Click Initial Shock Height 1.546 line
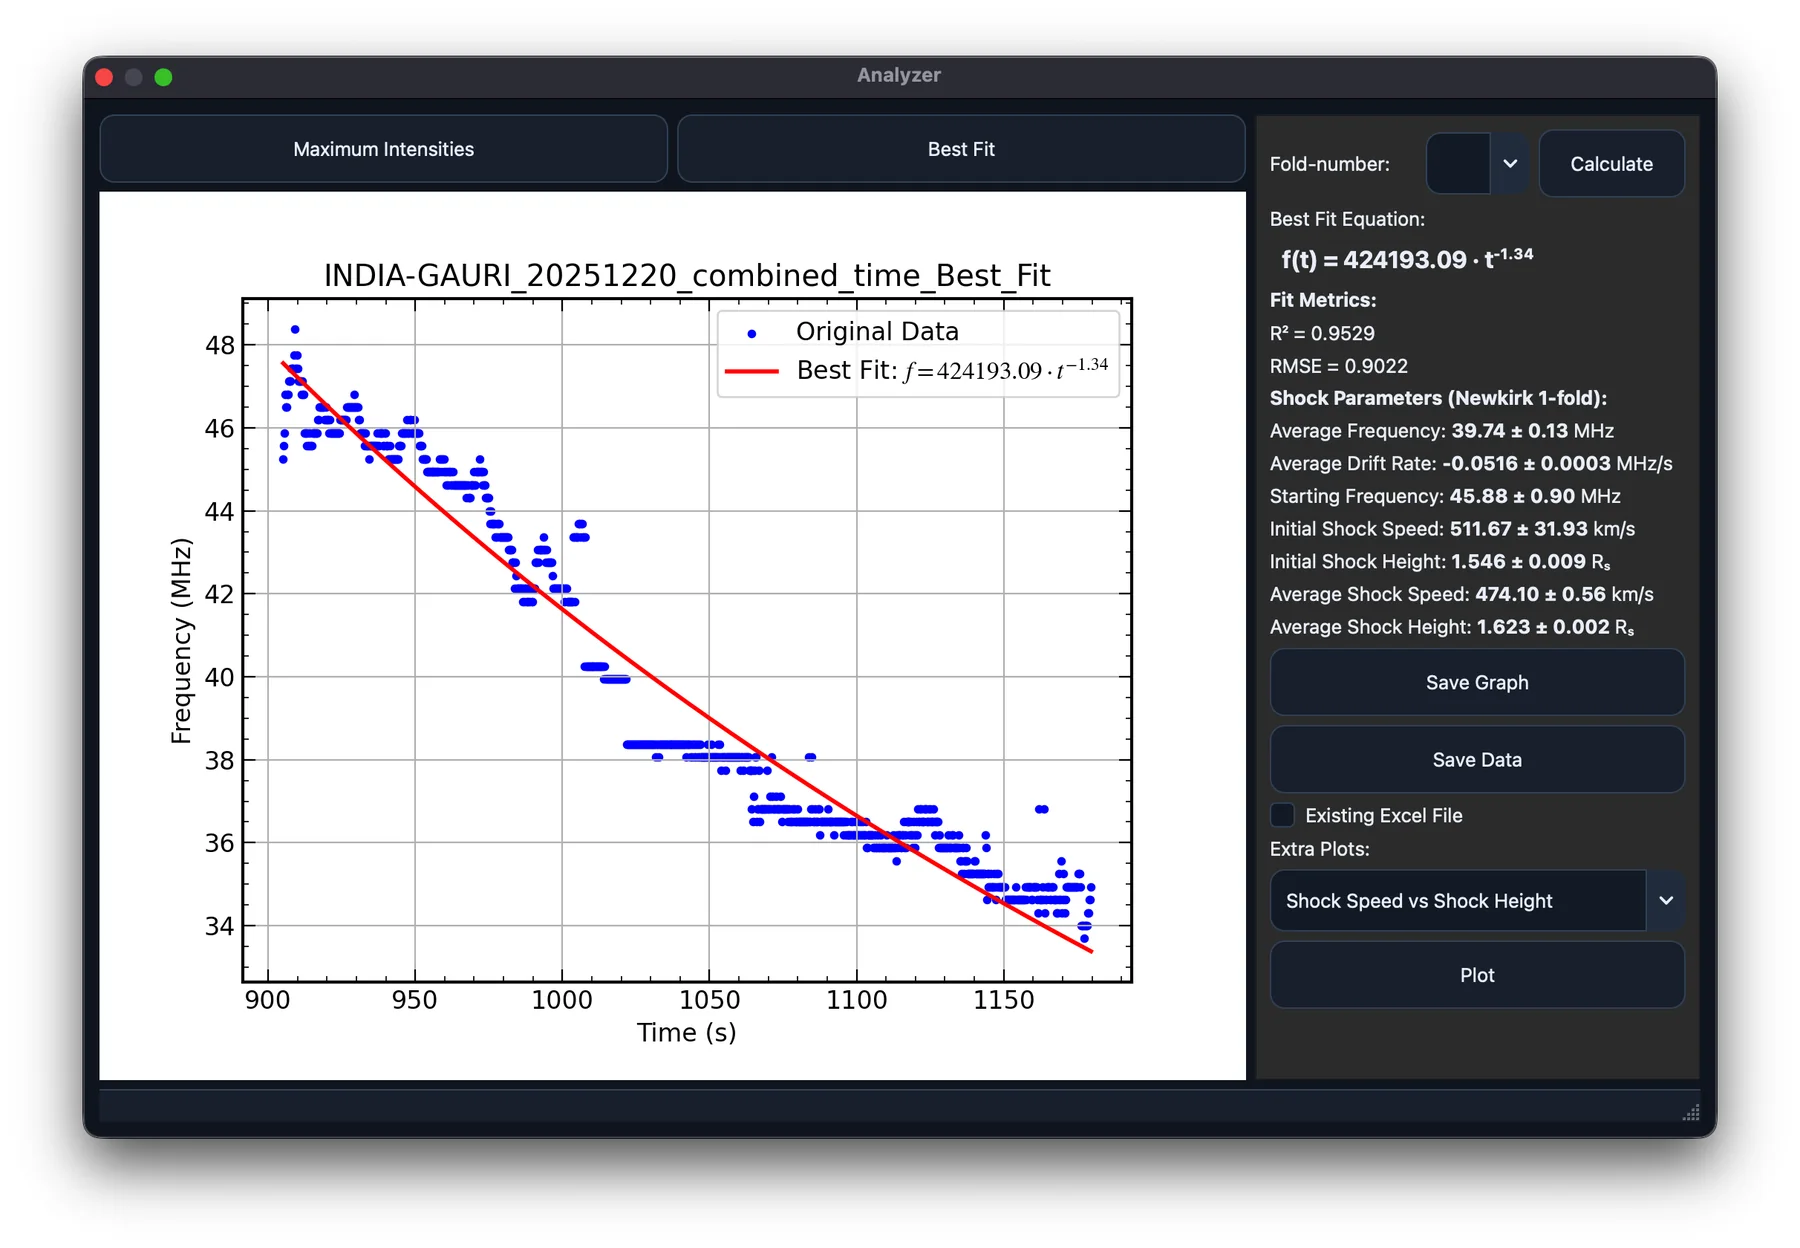The image size is (1800, 1248). click(1440, 562)
